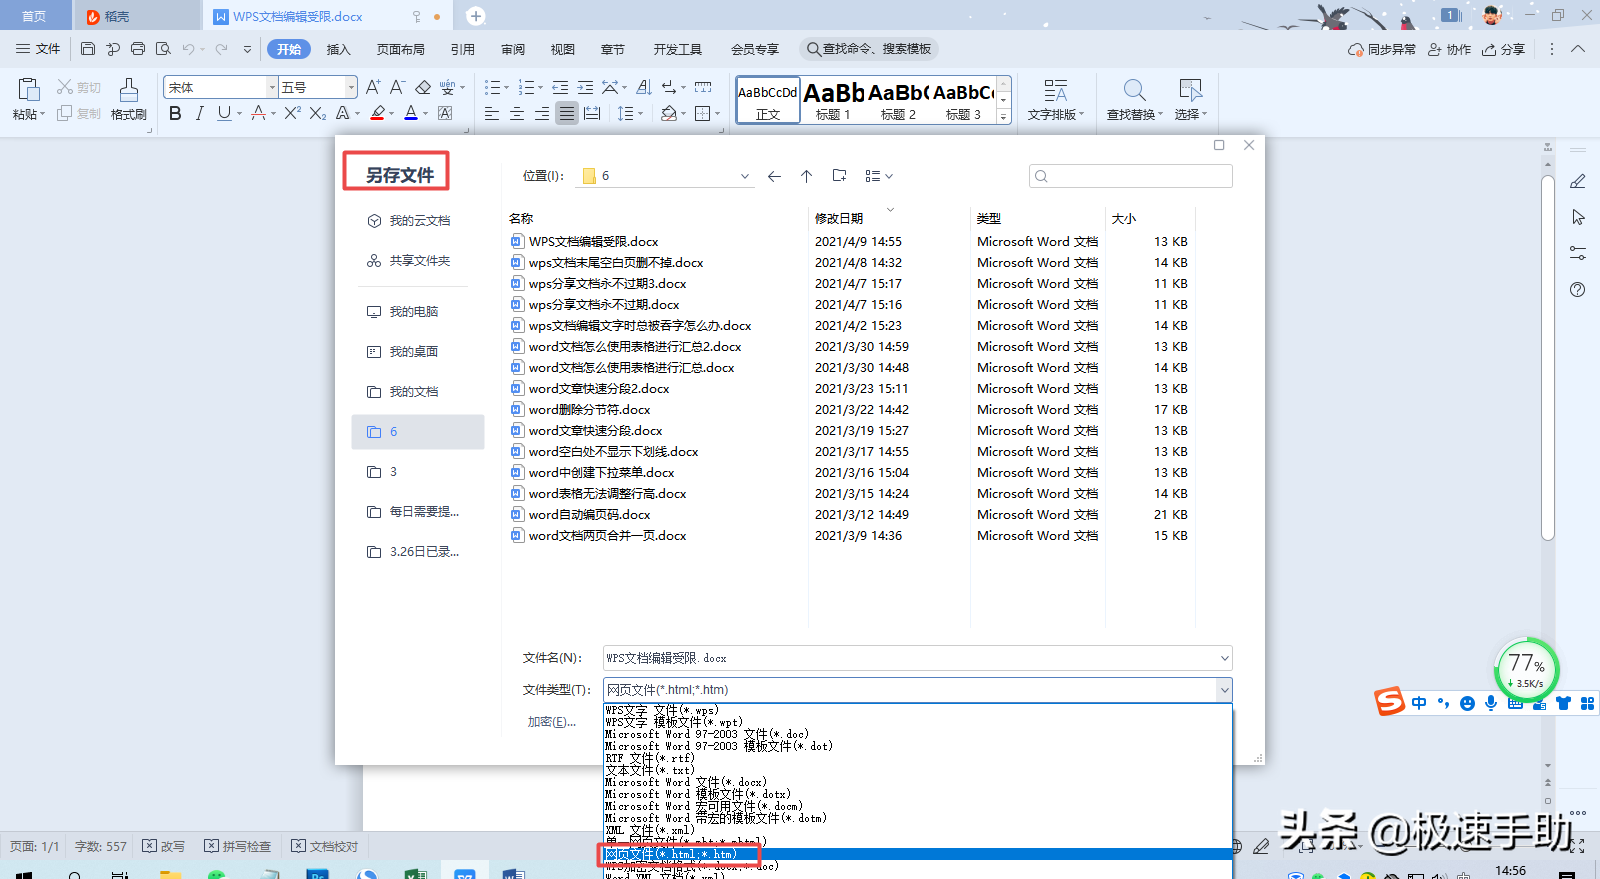Click the justify alignment icon

(x=567, y=114)
